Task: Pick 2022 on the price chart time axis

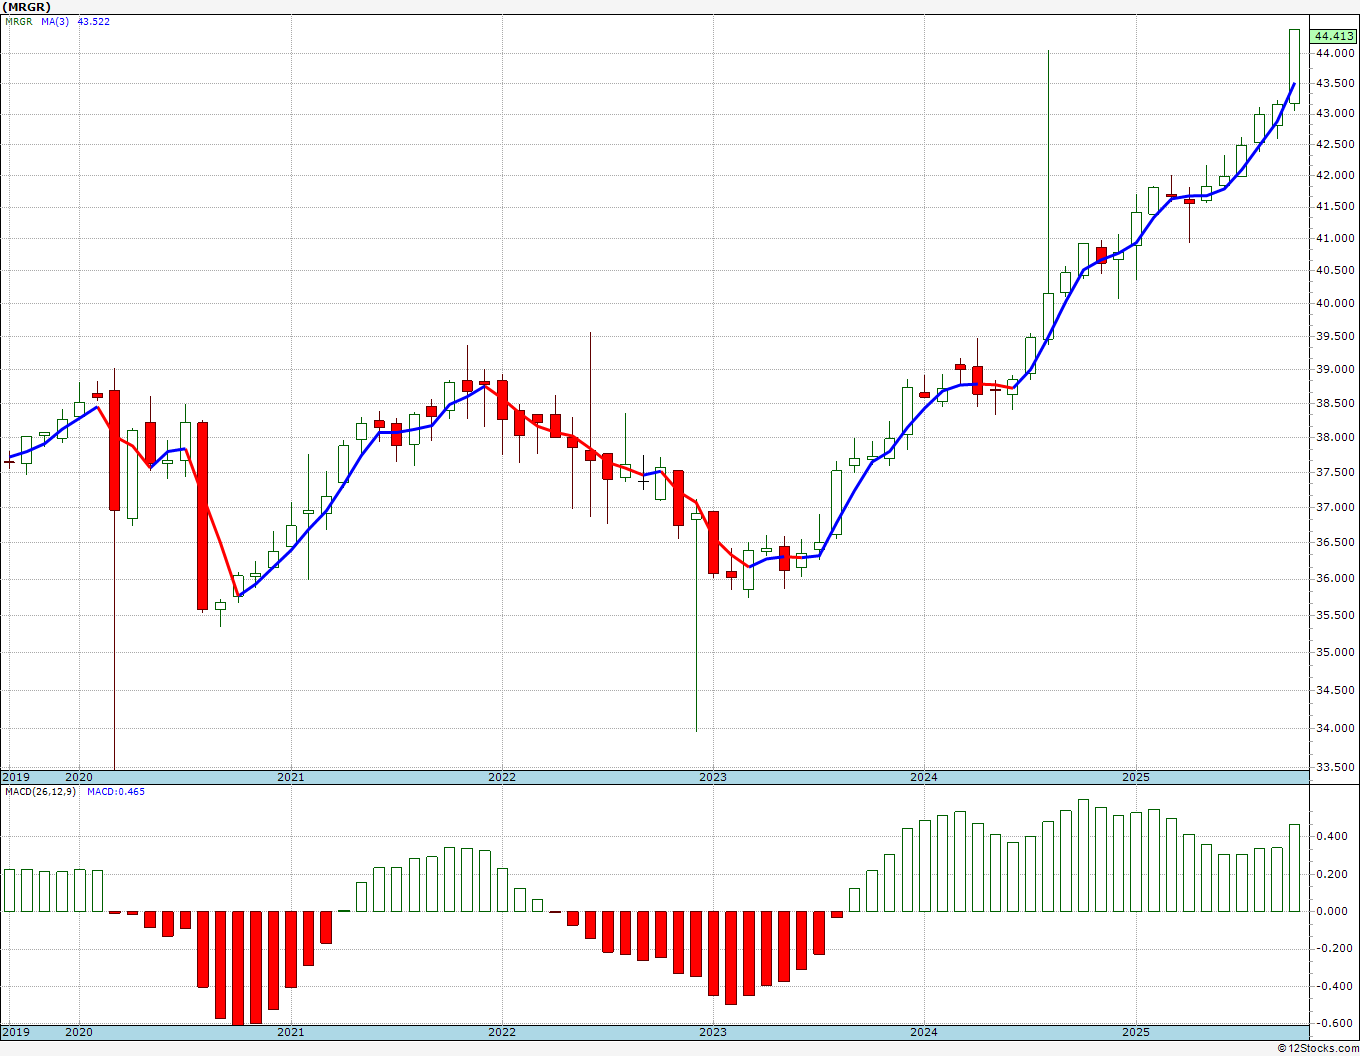Action: pos(501,777)
